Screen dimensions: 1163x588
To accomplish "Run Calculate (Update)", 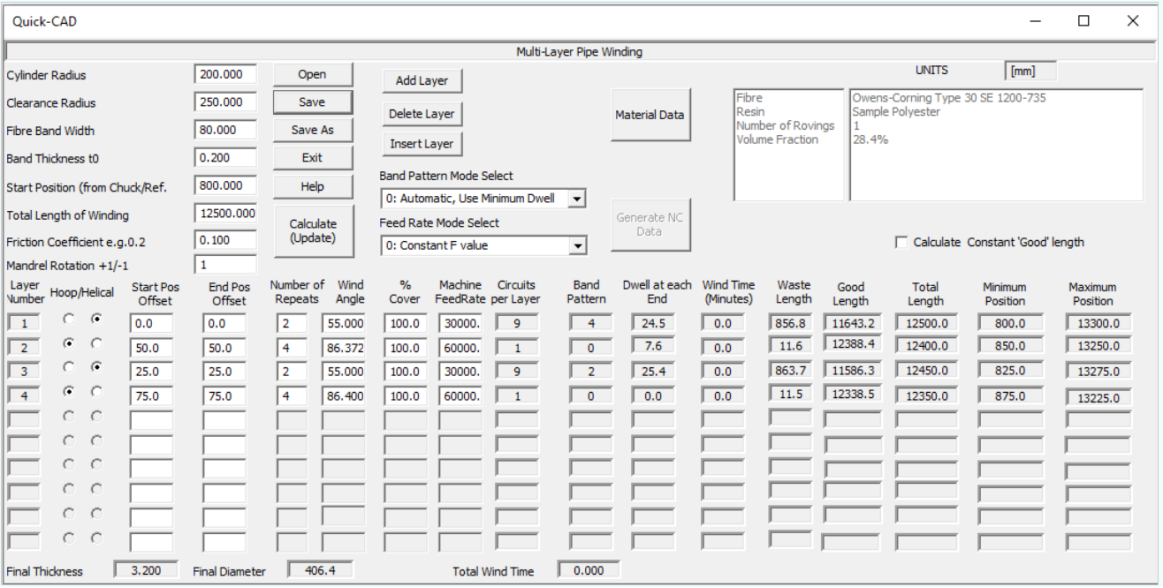I will (x=312, y=231).
